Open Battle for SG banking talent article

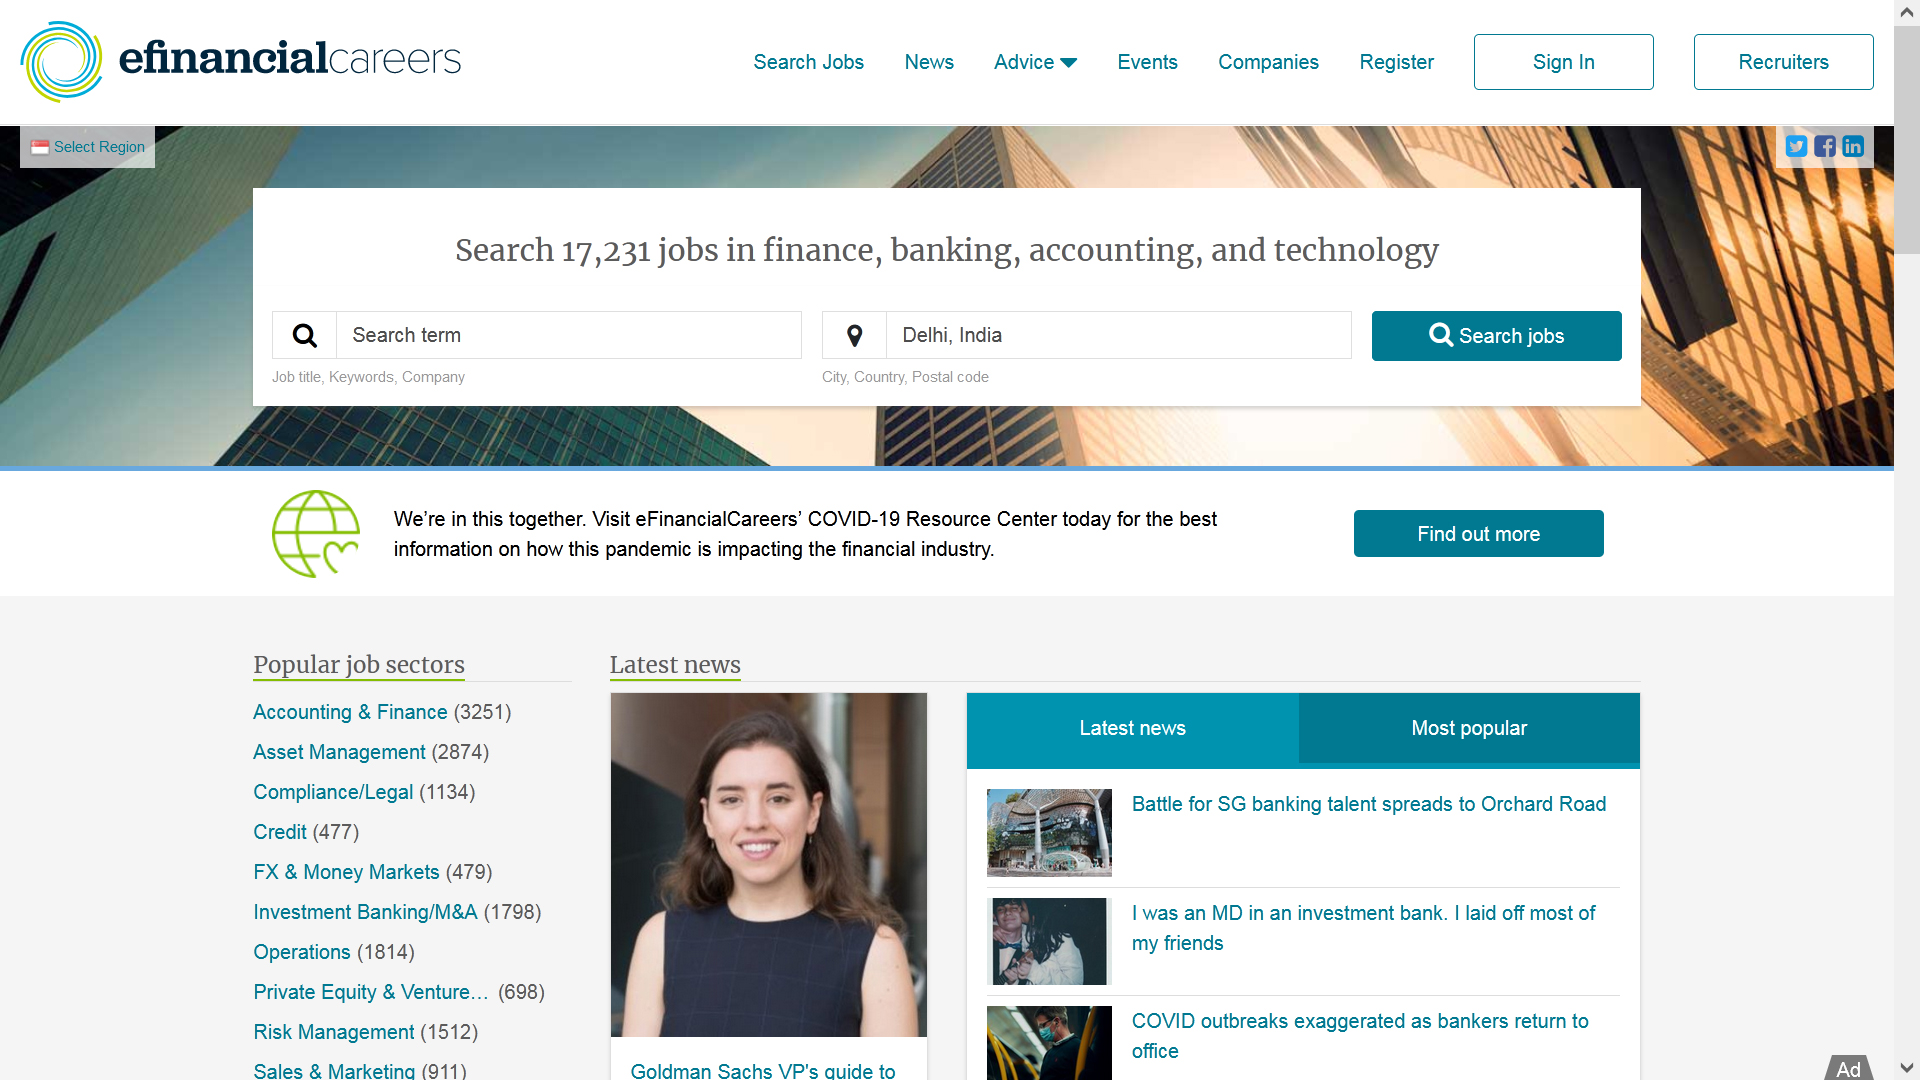click(1369, 804)
